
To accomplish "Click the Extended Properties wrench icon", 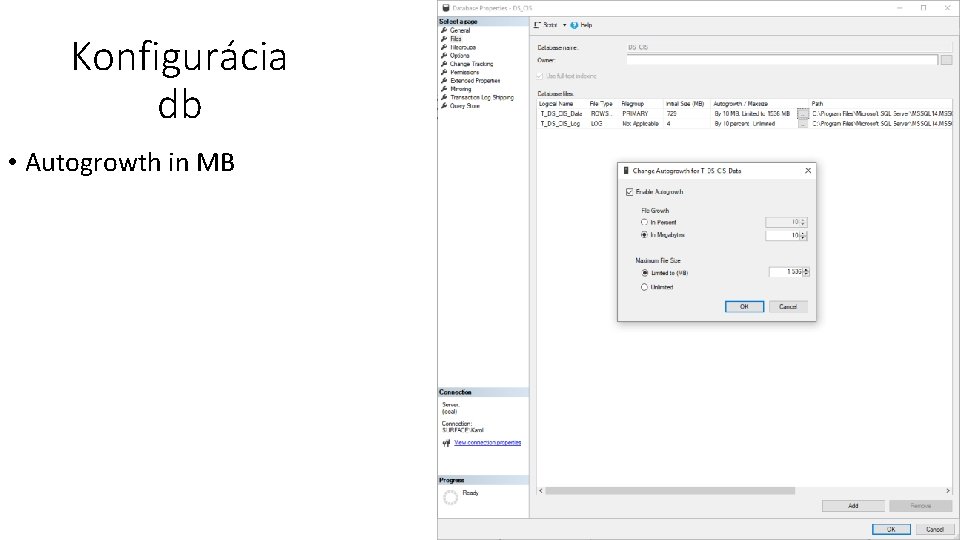I will coord(444,80).
